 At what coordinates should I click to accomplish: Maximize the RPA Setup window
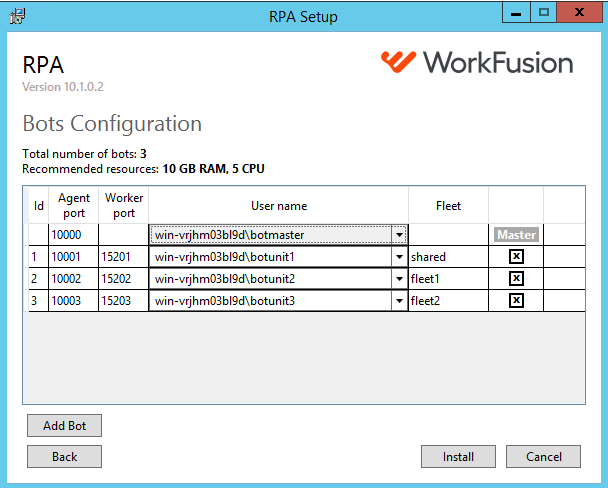pyautogui.click(x=543, y=13)
